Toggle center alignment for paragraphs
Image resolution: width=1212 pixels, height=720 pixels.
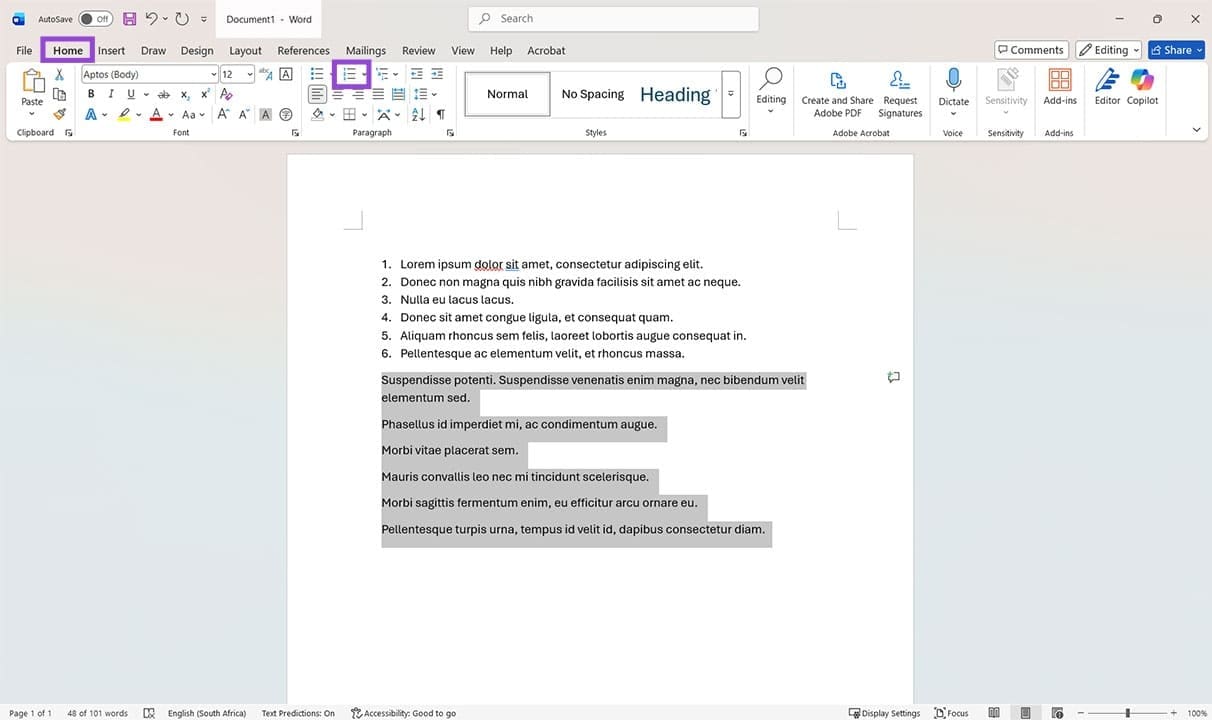click(337, 93)
